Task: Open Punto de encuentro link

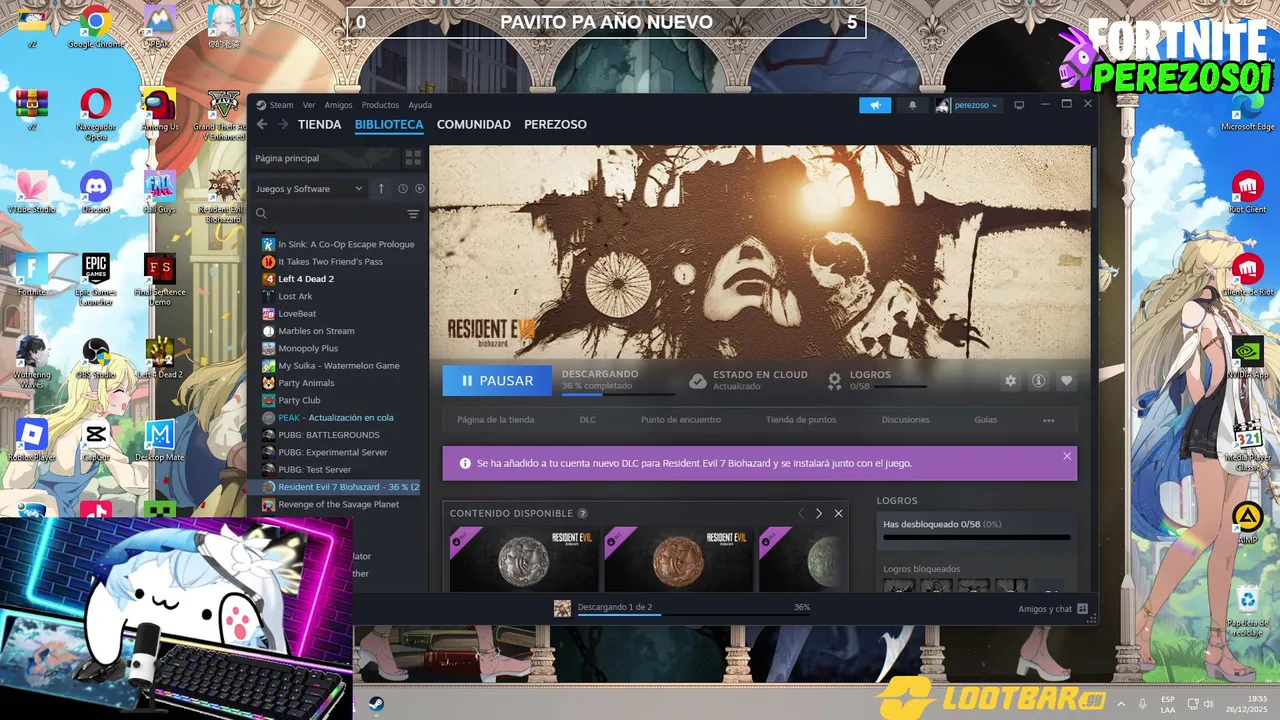Action: [681, 420]
